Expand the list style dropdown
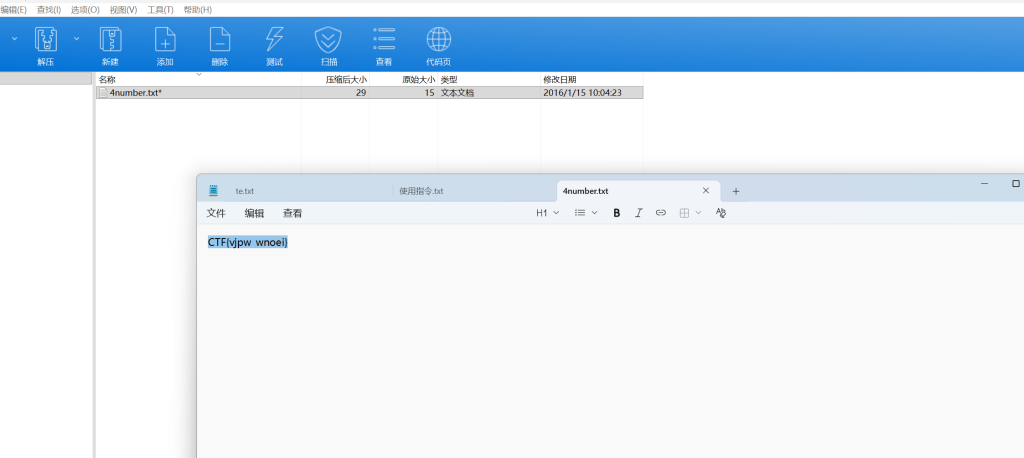 coord(586,213)
